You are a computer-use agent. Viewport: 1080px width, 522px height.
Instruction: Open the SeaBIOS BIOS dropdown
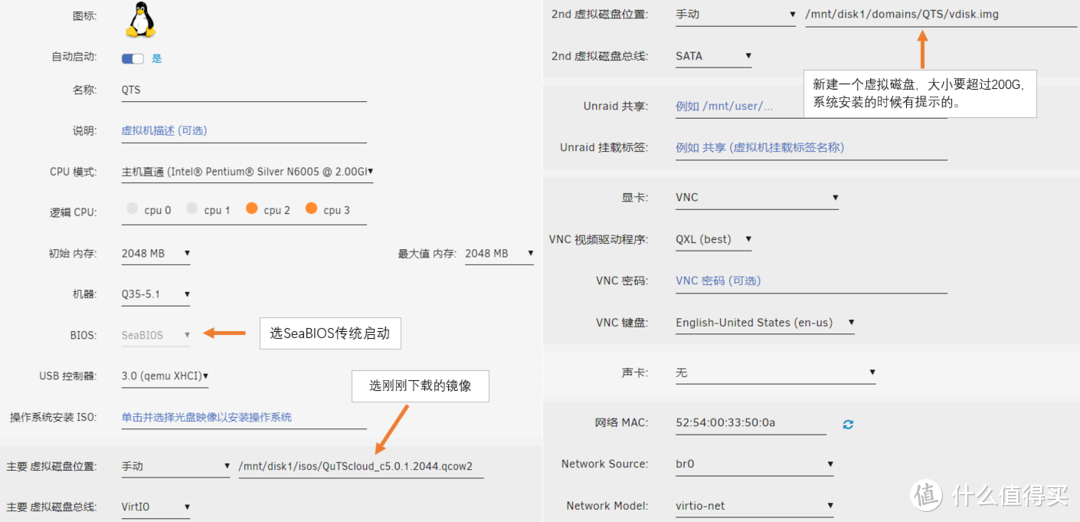[x=156, y=335]
